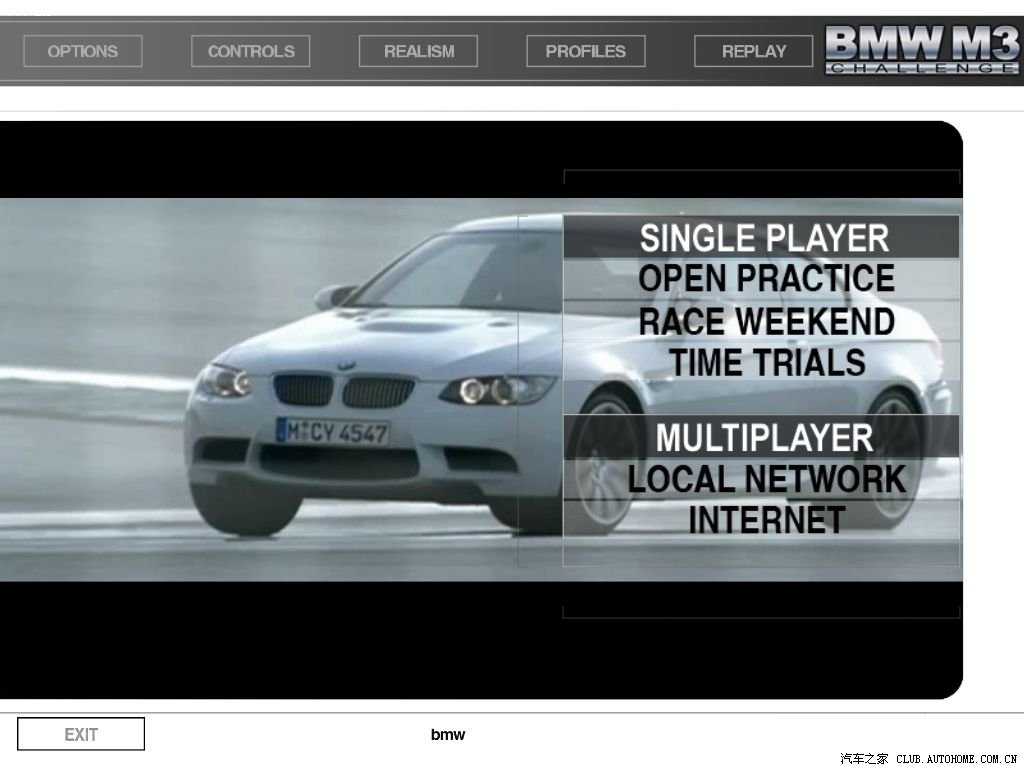Choose RACE WEEKEND mode
1024x768 pixels.
[766, 321]
